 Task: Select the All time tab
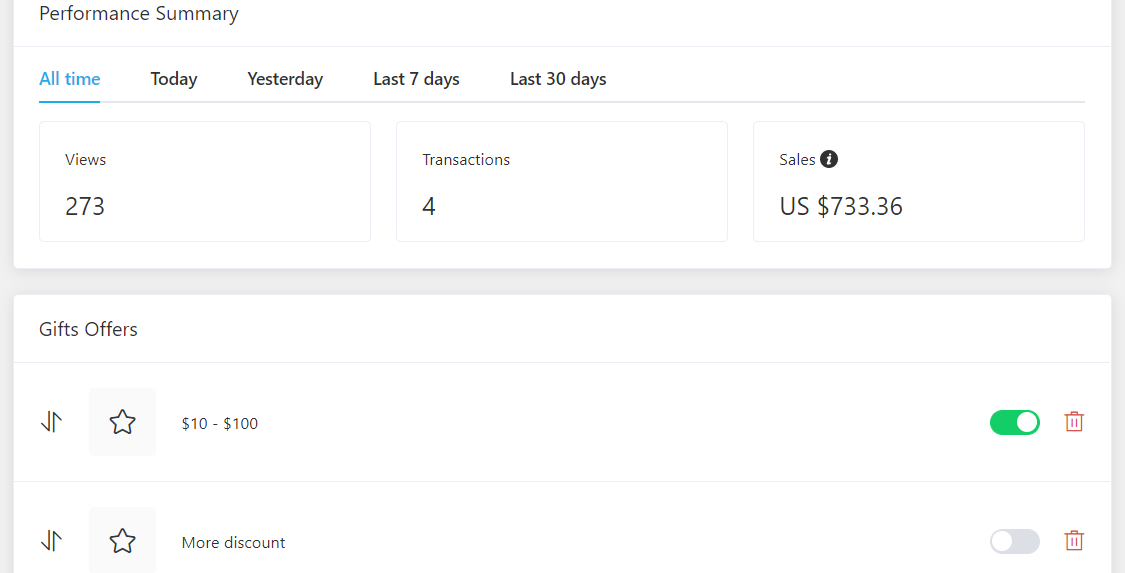coord(70,79)
